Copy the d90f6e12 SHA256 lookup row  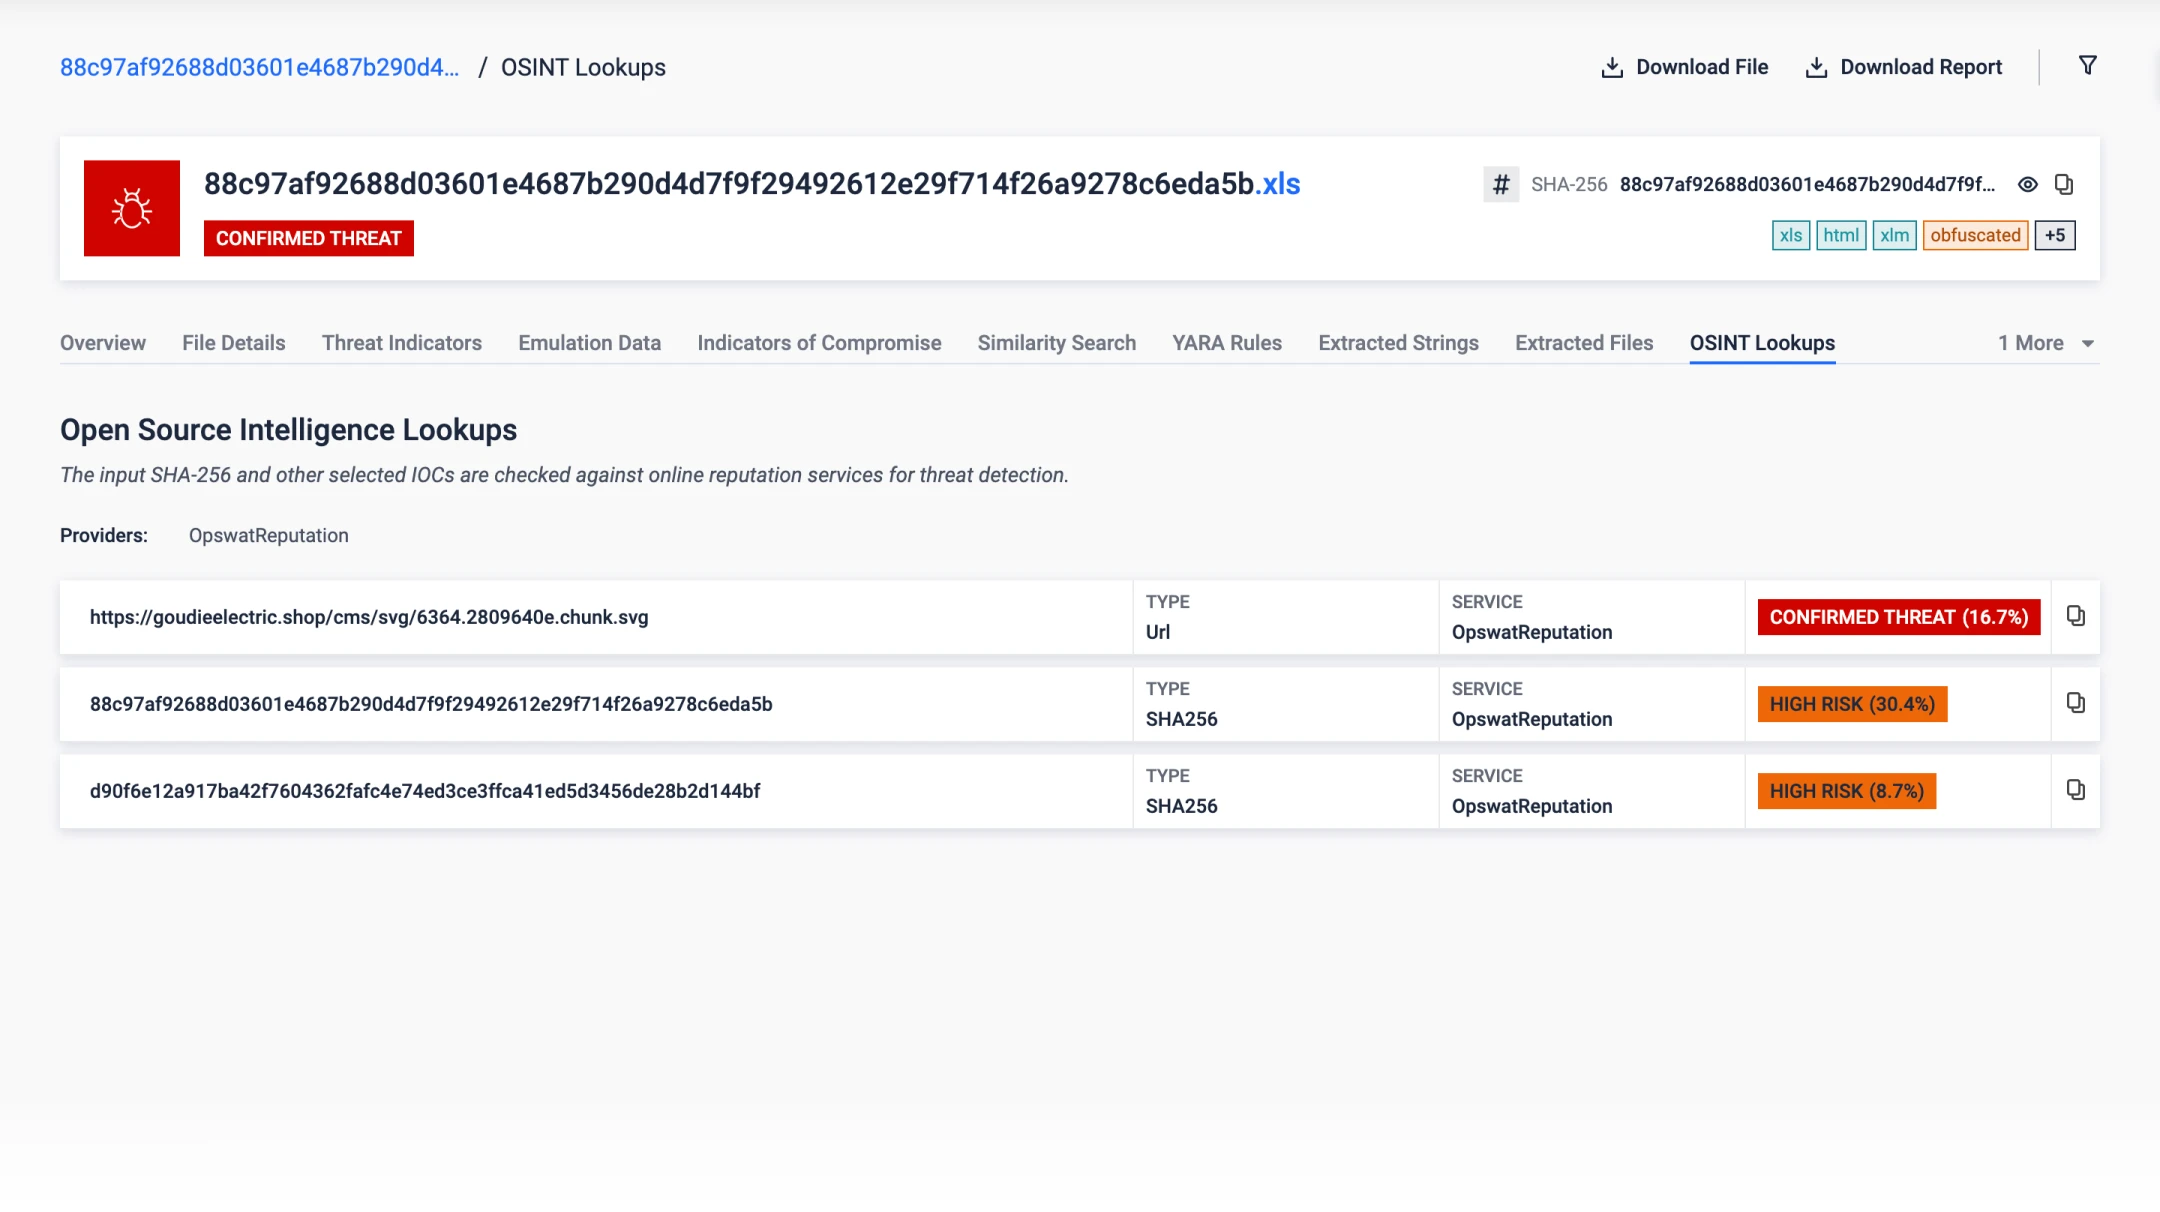[2075, 790]
